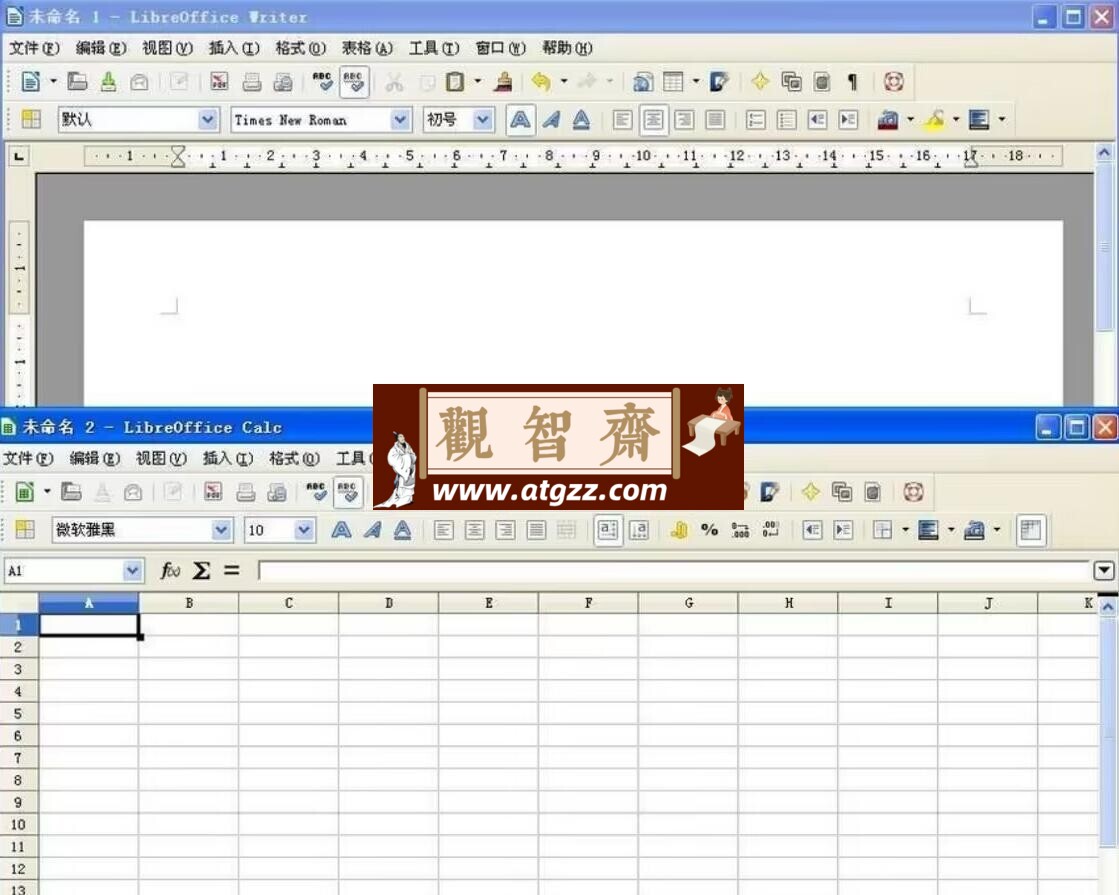Open font color dropdown arrow in Writer
The image size is (1119, 895).
tap(910, 119)
